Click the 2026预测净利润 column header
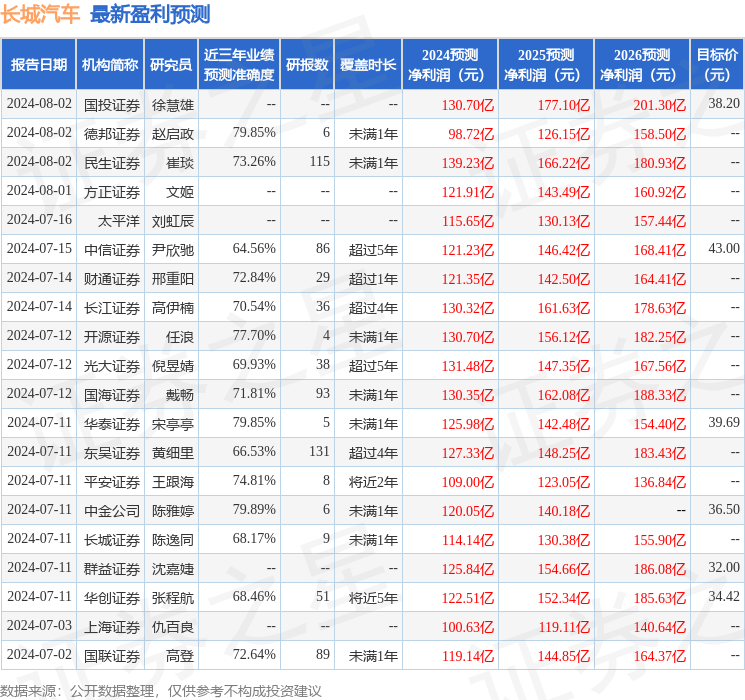 tap(642, 65)
